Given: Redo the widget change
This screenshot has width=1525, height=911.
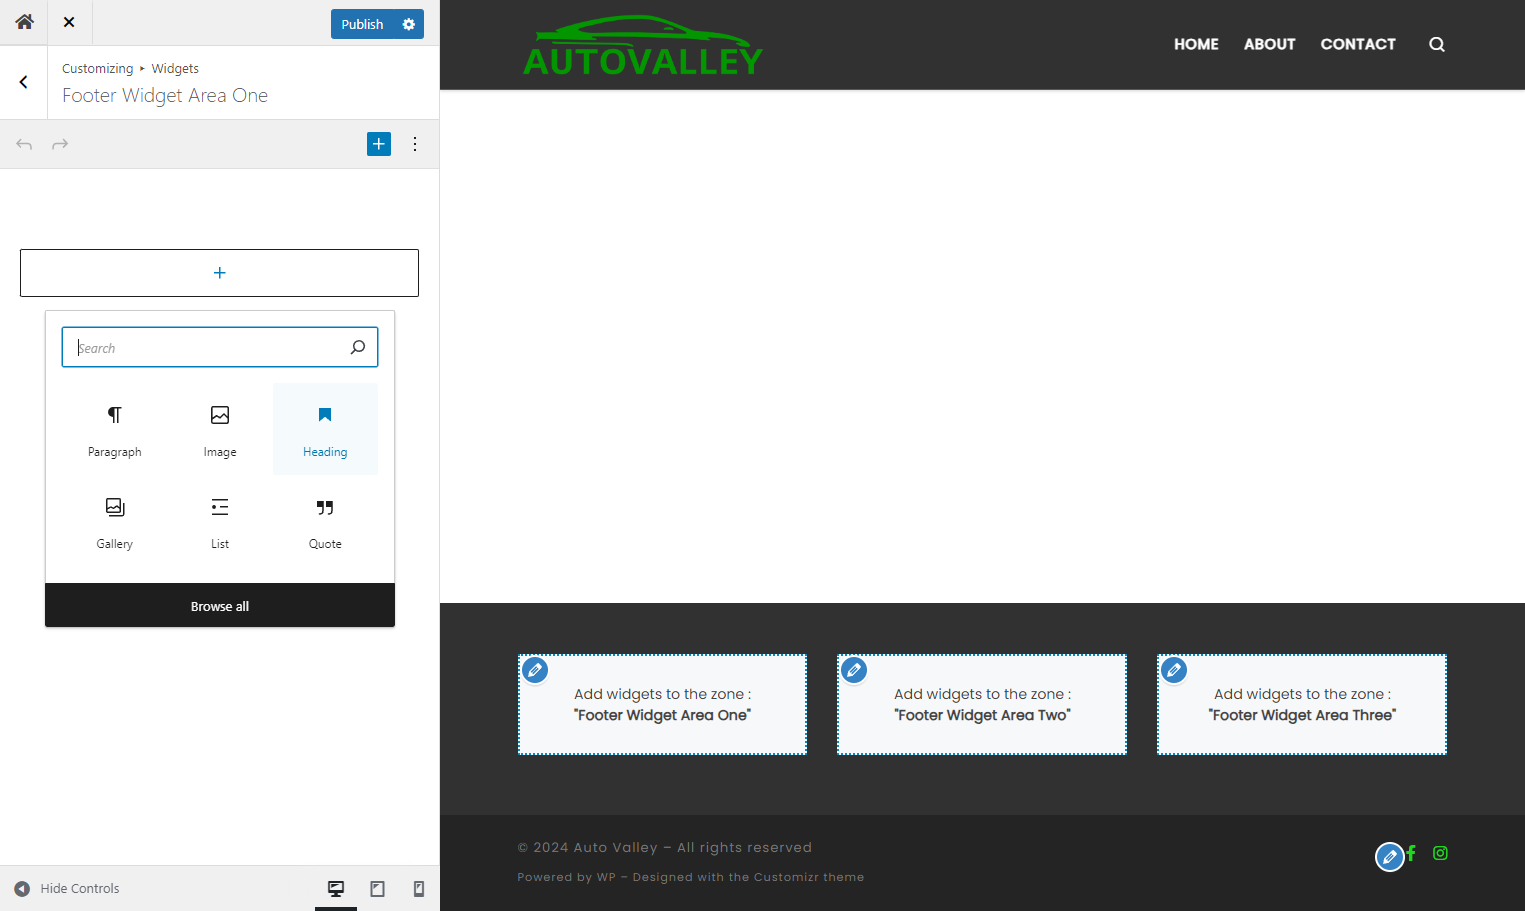Looking at the screenshot, I should tap(60, 144).
